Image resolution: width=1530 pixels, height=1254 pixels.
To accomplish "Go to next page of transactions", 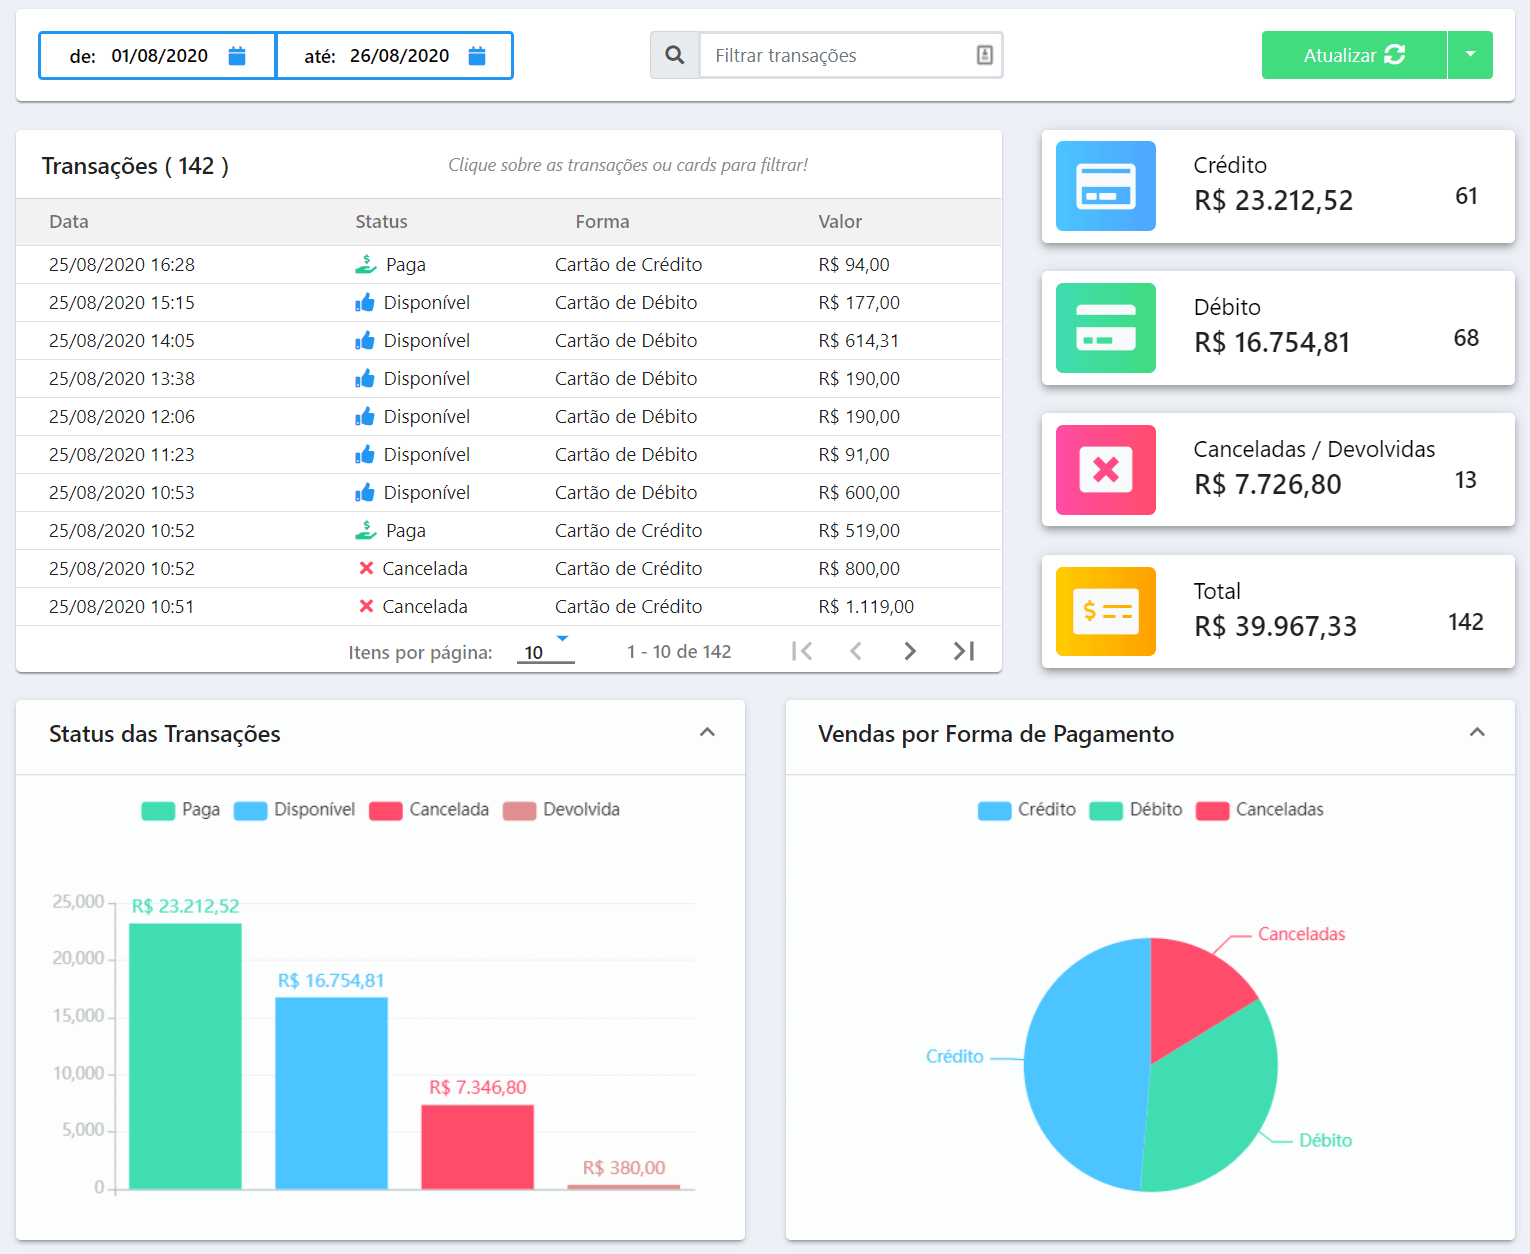I will coord(910,651).
